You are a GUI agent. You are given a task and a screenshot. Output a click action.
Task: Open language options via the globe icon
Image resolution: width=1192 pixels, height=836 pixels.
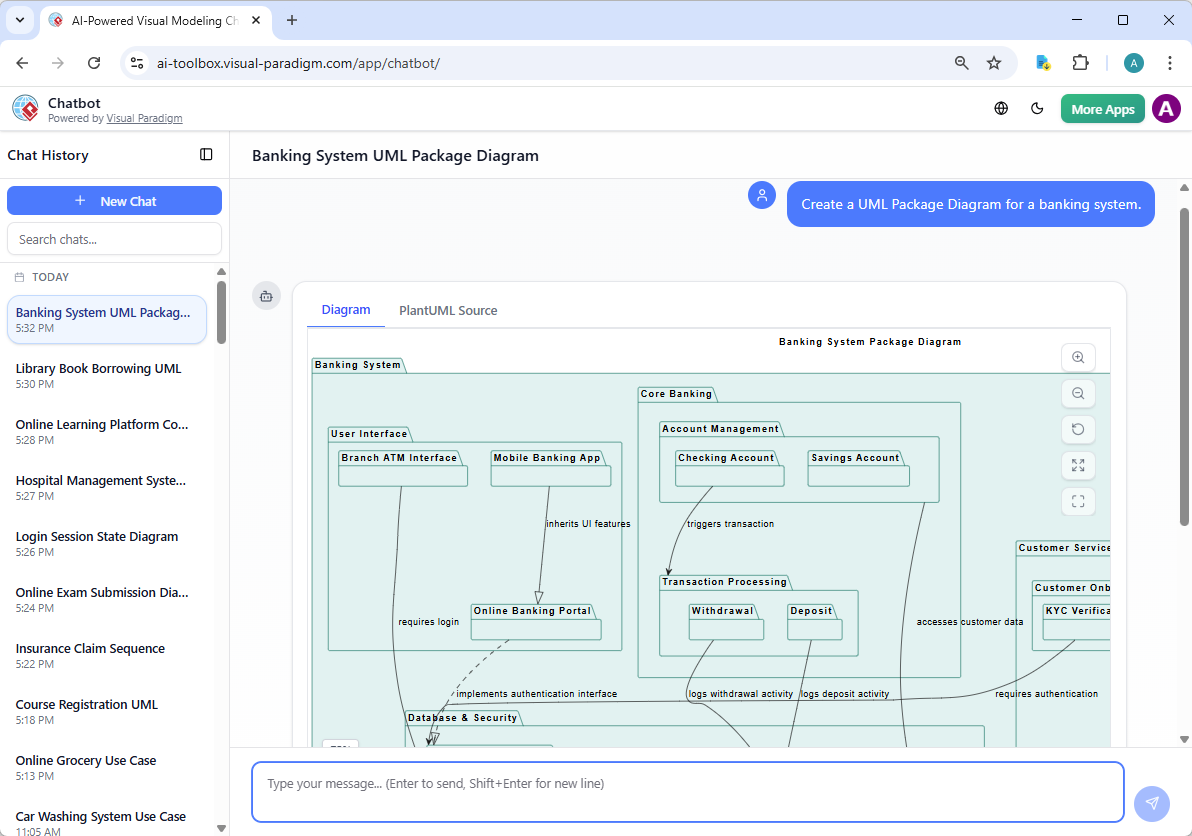pyautogui.click(x=1001, y=108)
